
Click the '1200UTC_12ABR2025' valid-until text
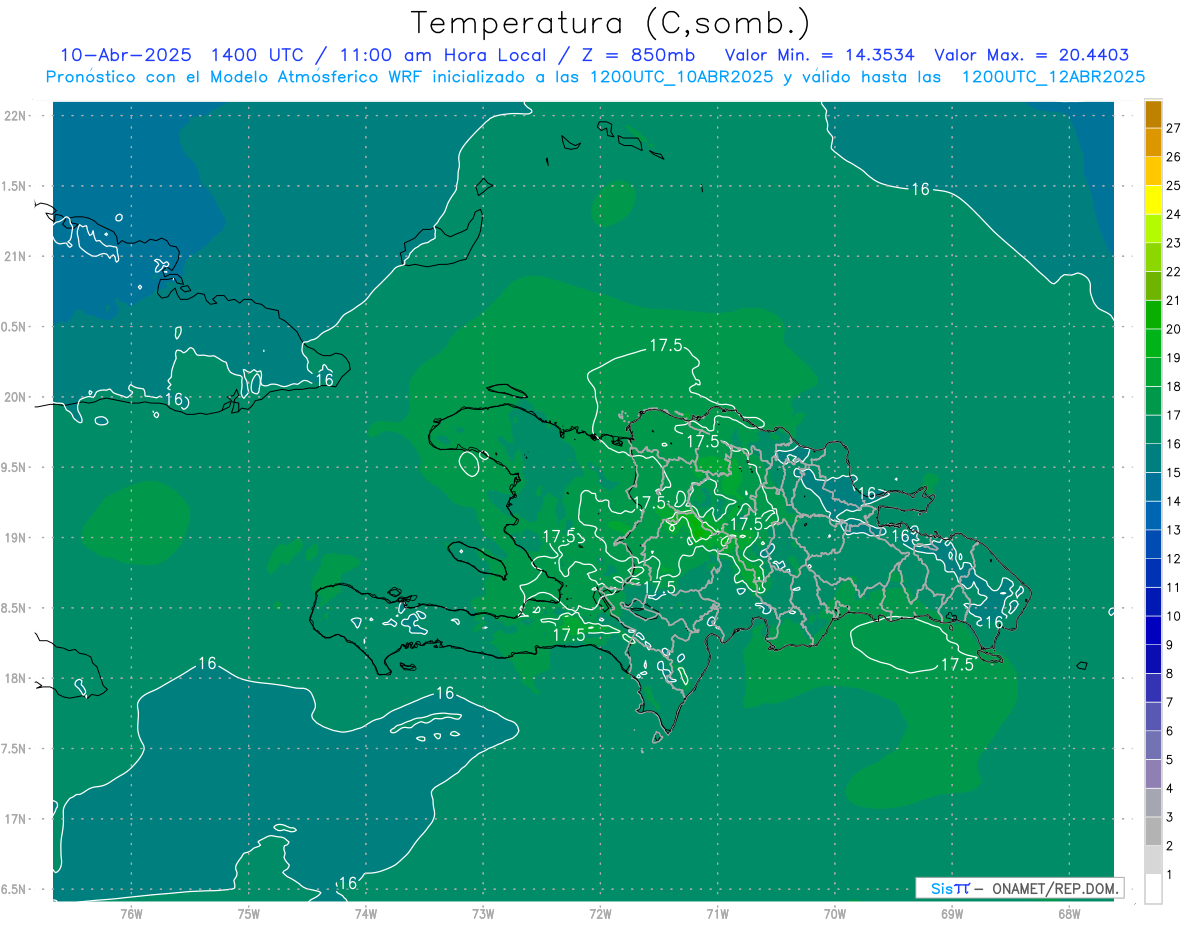tap(1053, 77)
